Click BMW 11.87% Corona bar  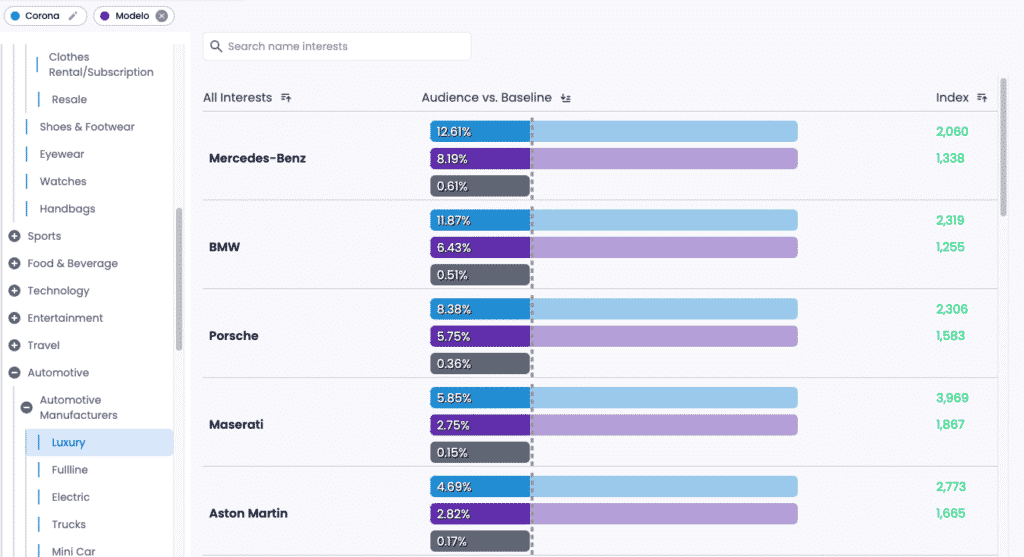click(x=614, y=220)
